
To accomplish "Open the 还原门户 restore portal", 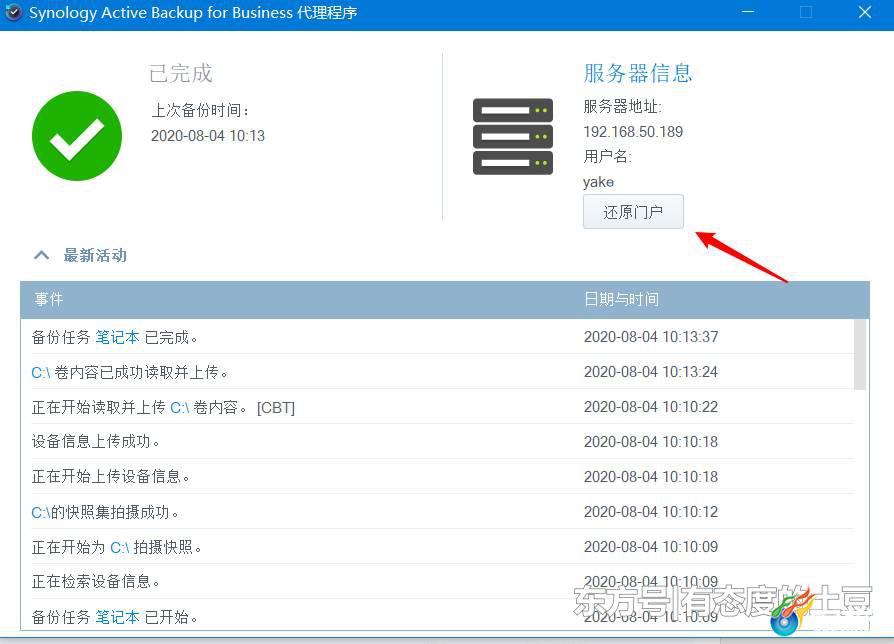I will (633, 212).
